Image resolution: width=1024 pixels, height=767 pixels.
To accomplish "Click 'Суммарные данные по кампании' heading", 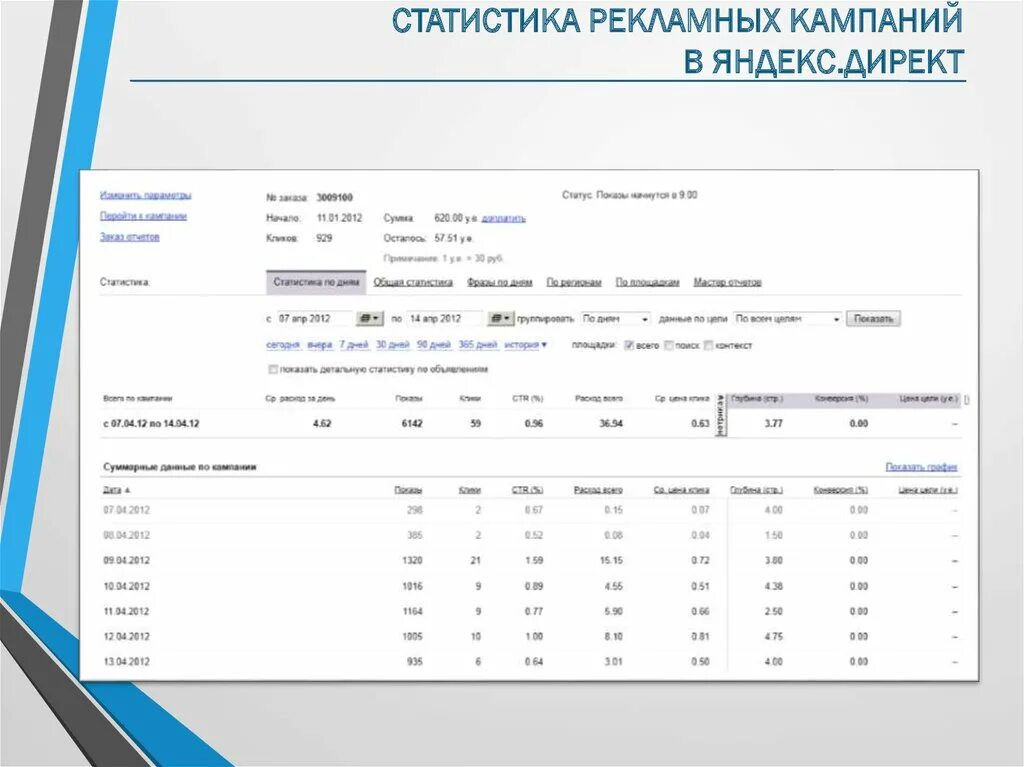I will (180, 467).
